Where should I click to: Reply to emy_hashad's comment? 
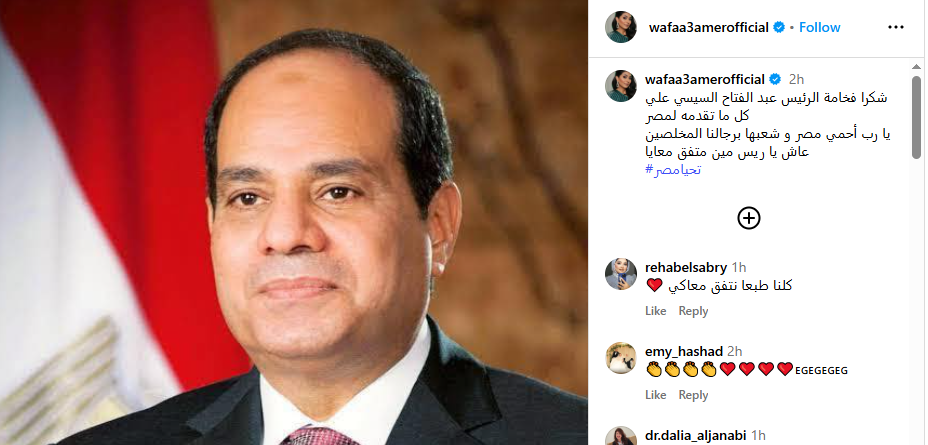pyautogui.click(x=693, y=395)
